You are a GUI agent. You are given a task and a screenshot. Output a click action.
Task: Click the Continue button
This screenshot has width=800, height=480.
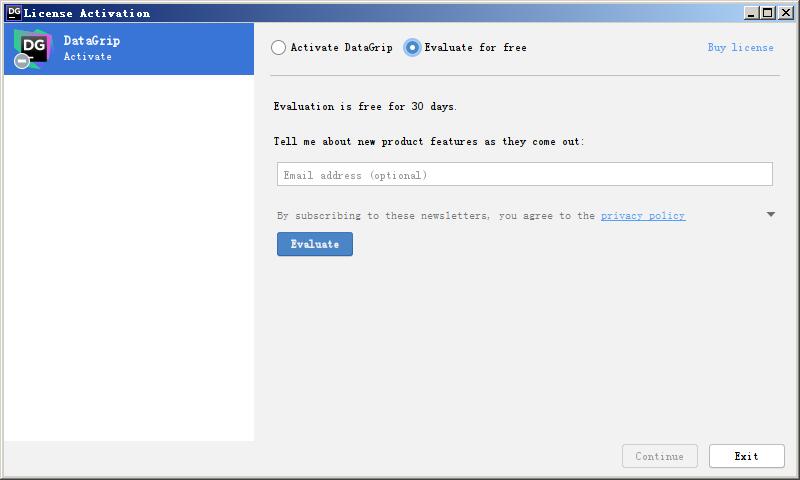click(660, 456)
